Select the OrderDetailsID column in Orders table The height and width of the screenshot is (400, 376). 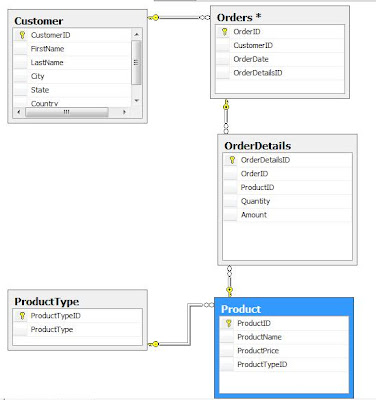[280, 73]
